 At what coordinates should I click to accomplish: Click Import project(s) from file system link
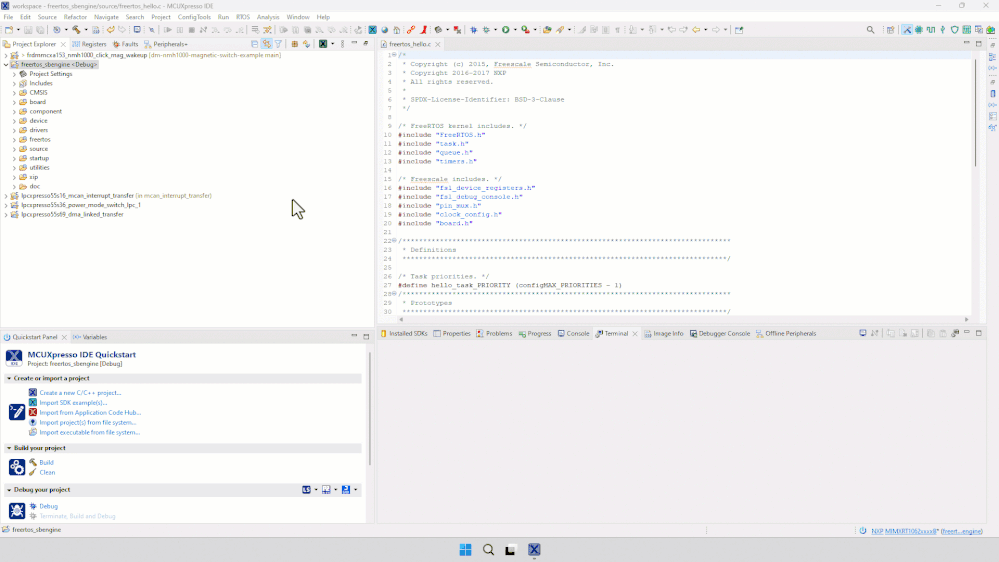(x=88, y=422)
